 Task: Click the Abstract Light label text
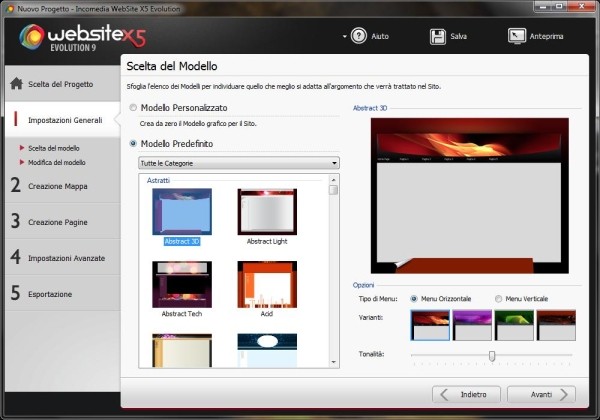(x=267, y=241)
